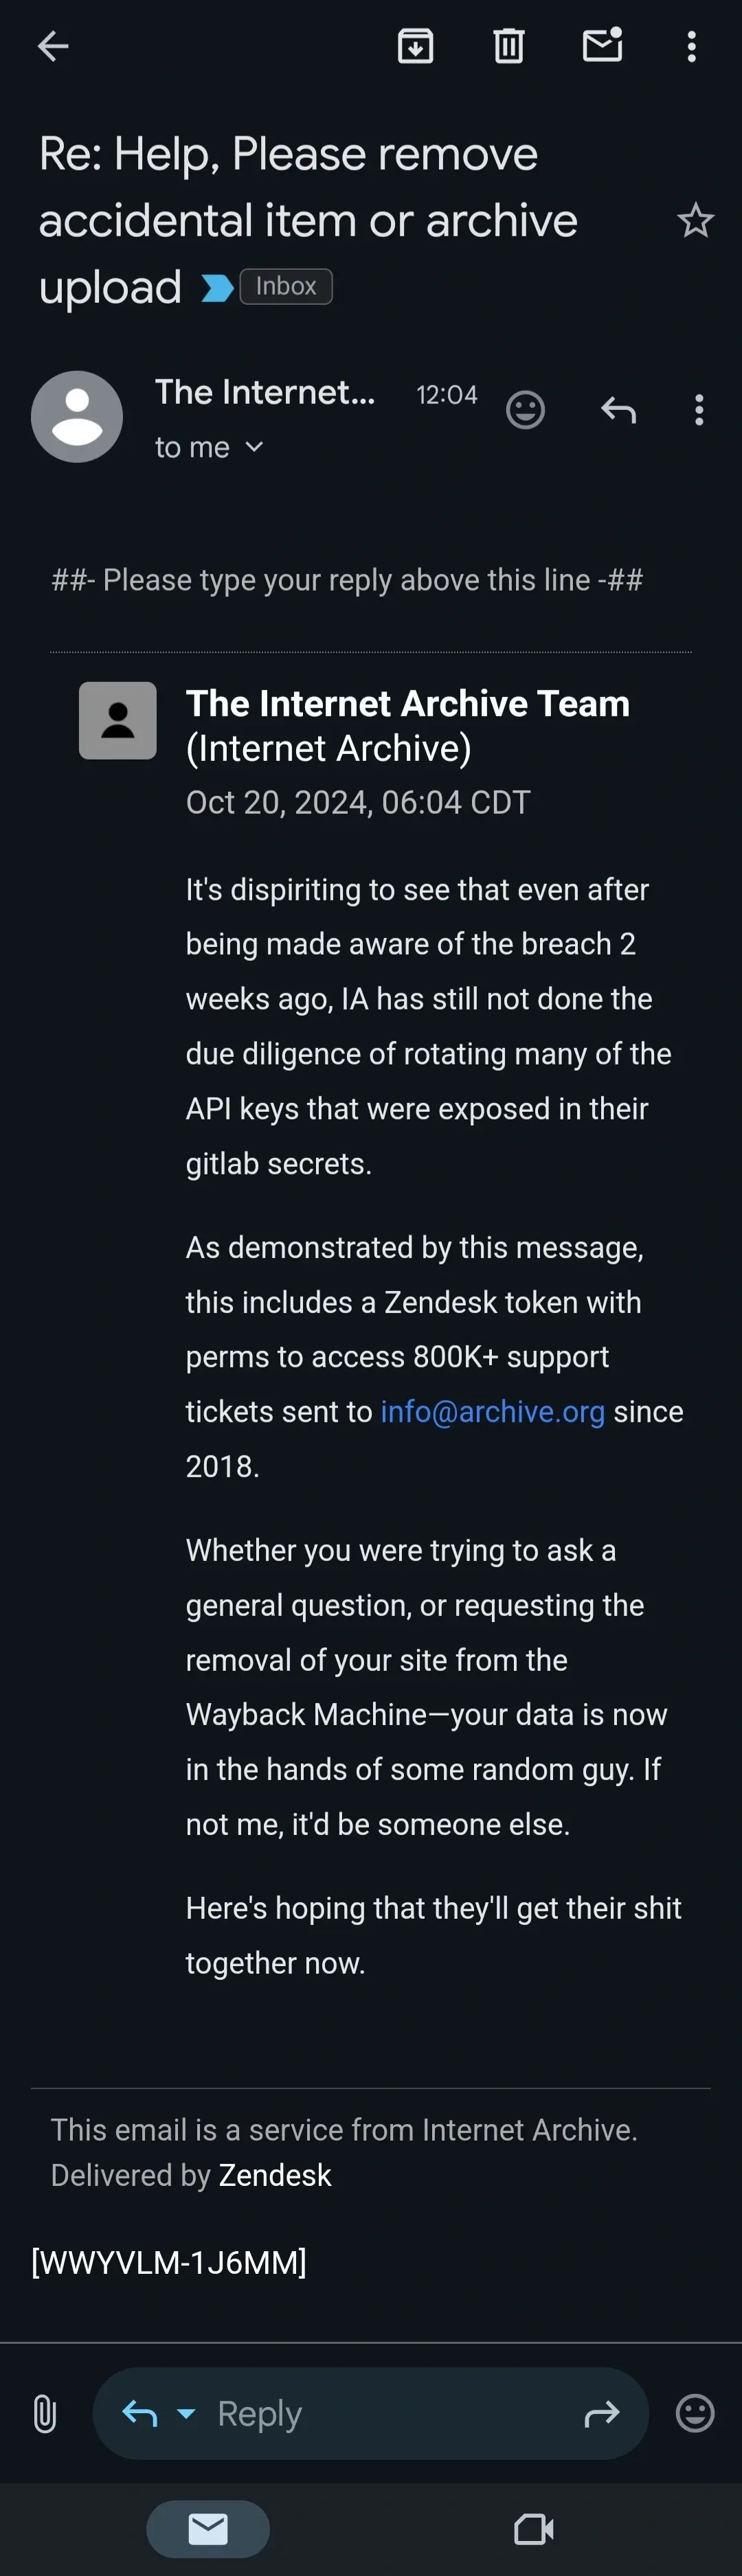Type in the Reply field

[380, 2413]
